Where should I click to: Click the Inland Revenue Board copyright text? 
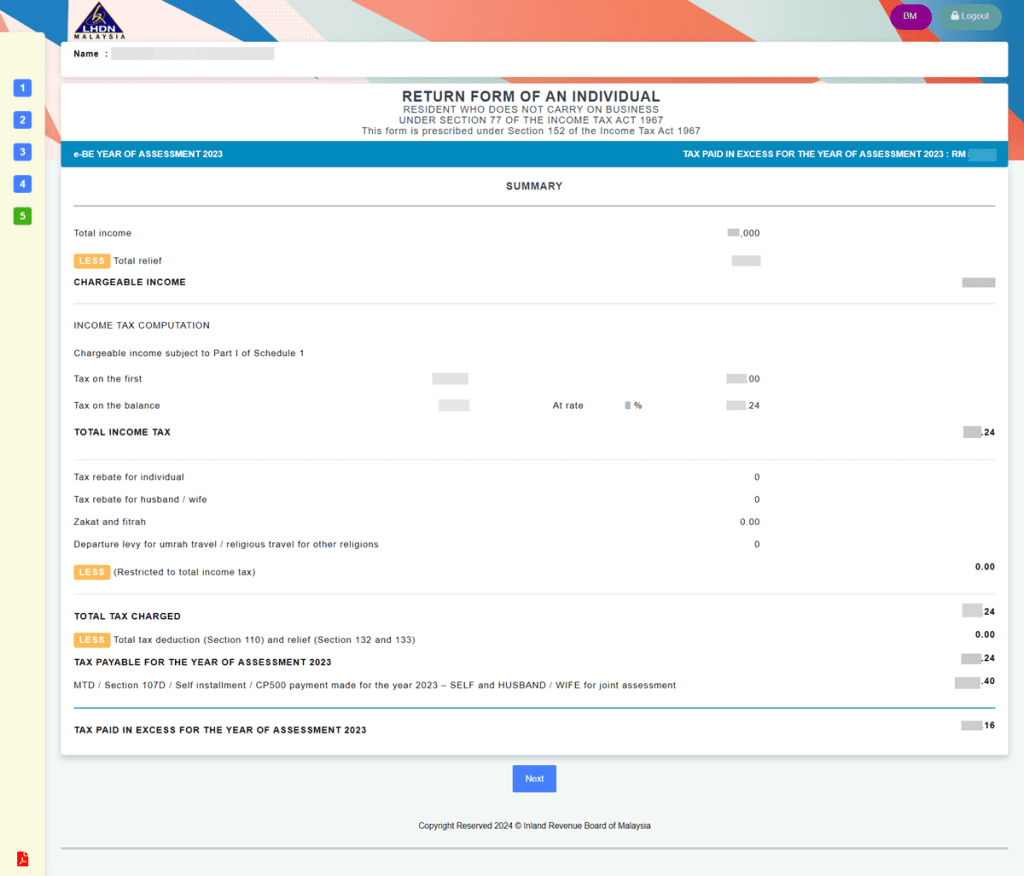coord(534,826)
